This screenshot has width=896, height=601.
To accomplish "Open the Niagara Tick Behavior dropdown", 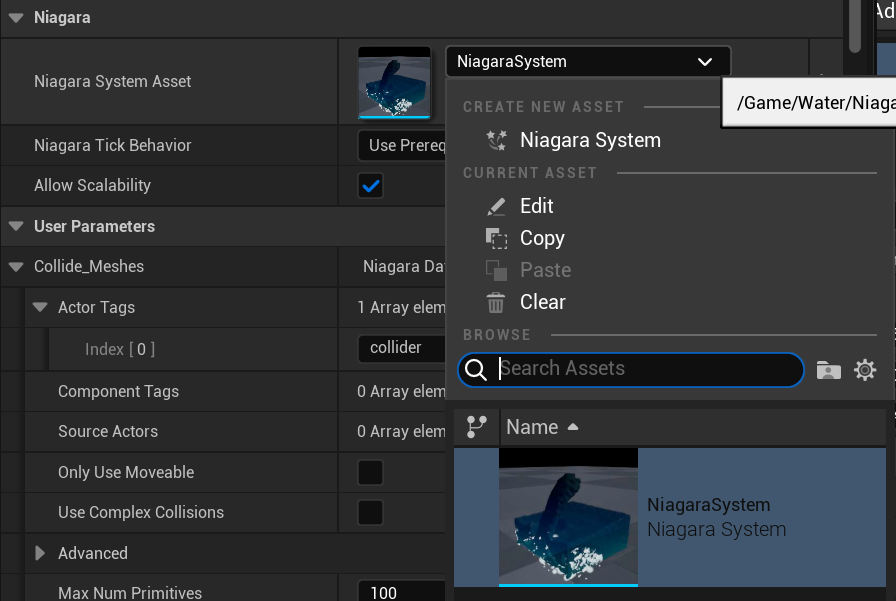I will point(402,145).
